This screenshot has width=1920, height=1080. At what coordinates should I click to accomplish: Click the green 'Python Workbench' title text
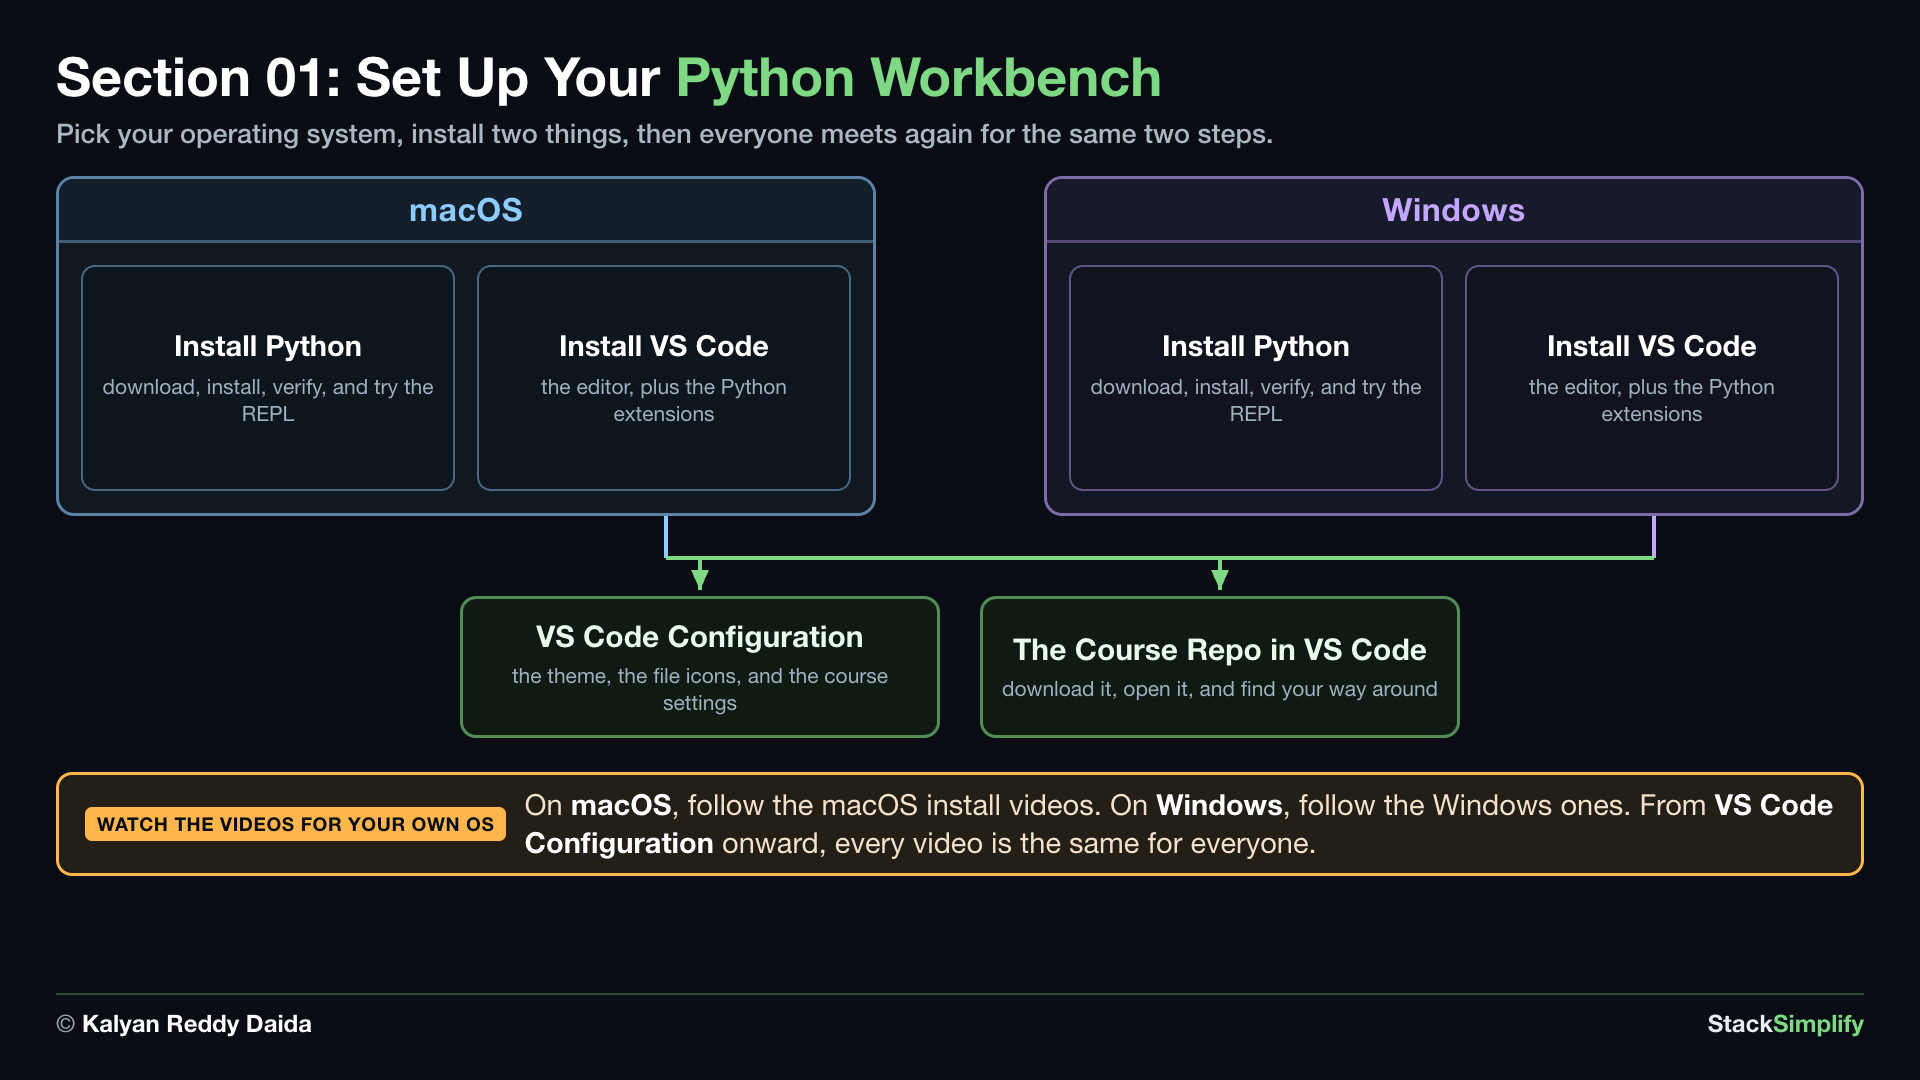pyautogui.click(x=918, y=78)
